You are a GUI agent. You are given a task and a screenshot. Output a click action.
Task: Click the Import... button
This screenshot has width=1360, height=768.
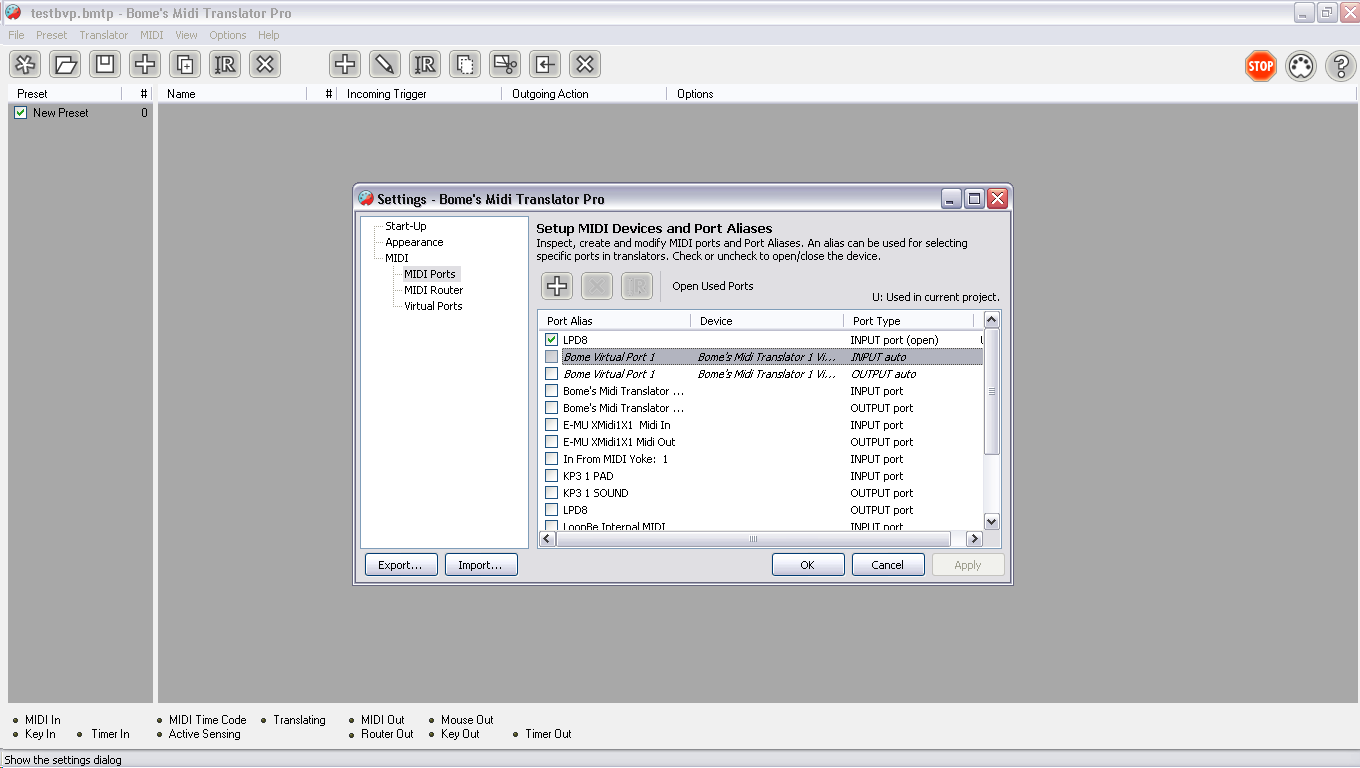coord(480,565)
